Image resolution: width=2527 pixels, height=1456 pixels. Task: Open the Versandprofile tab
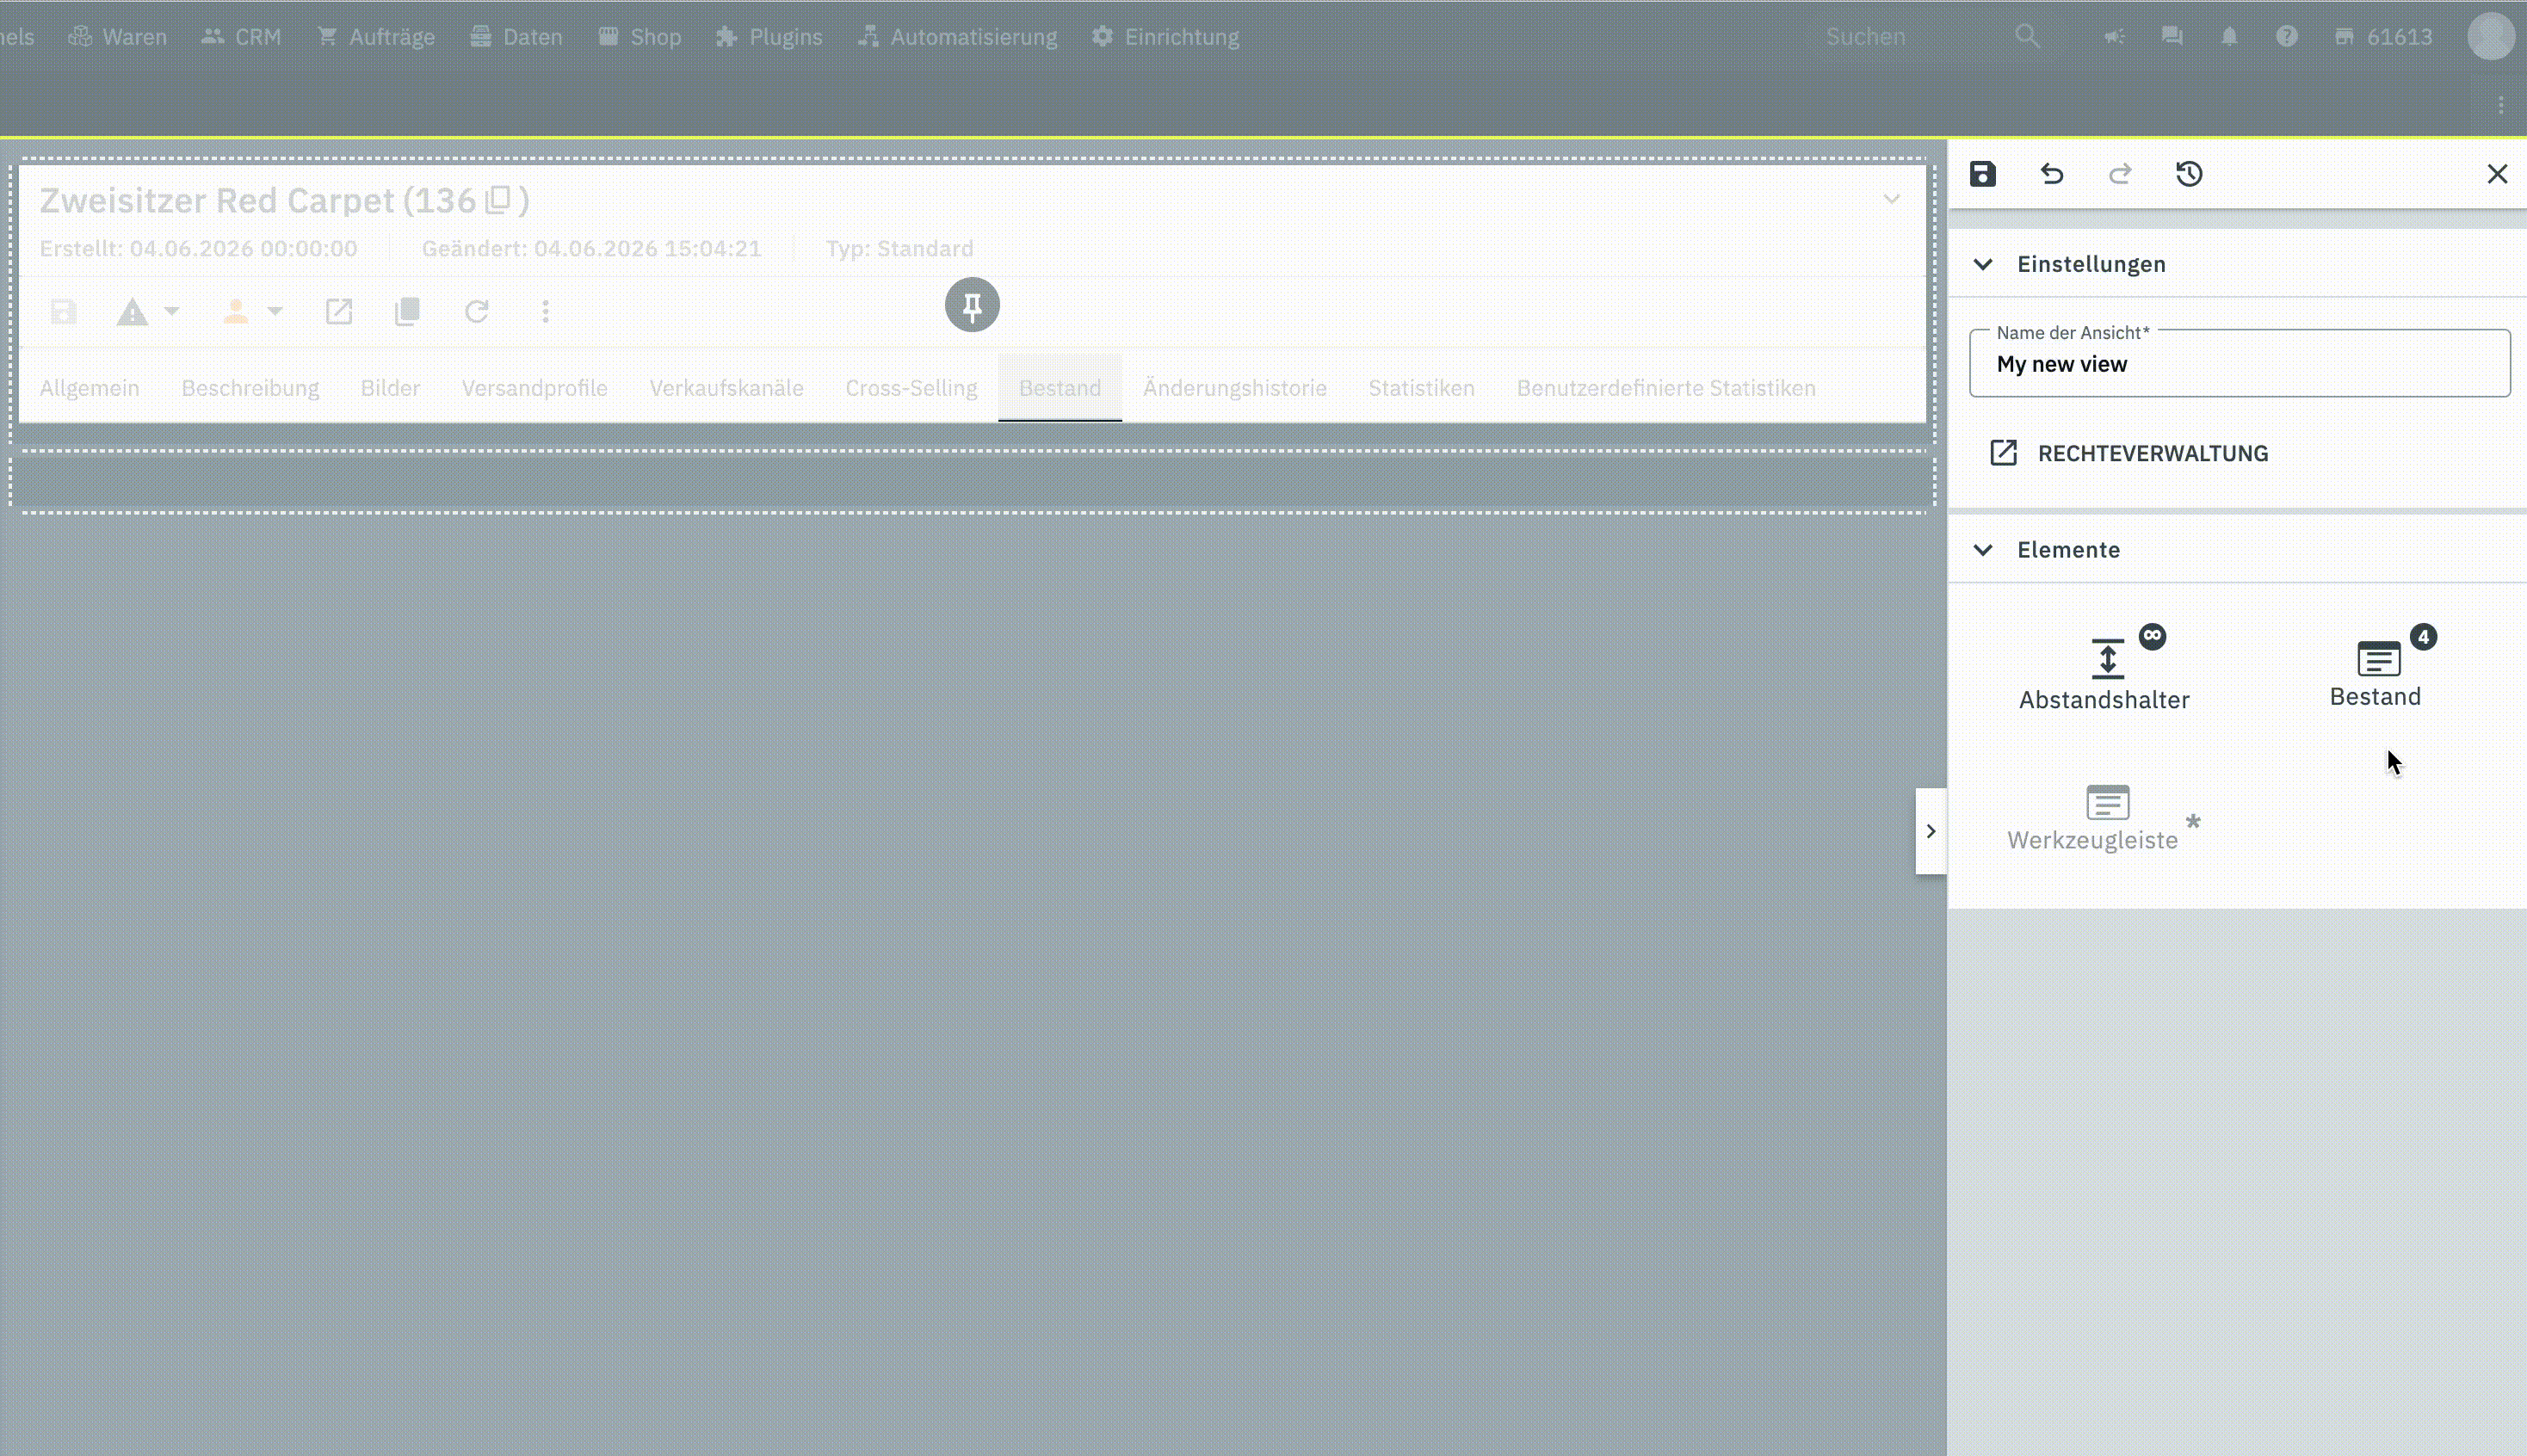pos(534,388)
